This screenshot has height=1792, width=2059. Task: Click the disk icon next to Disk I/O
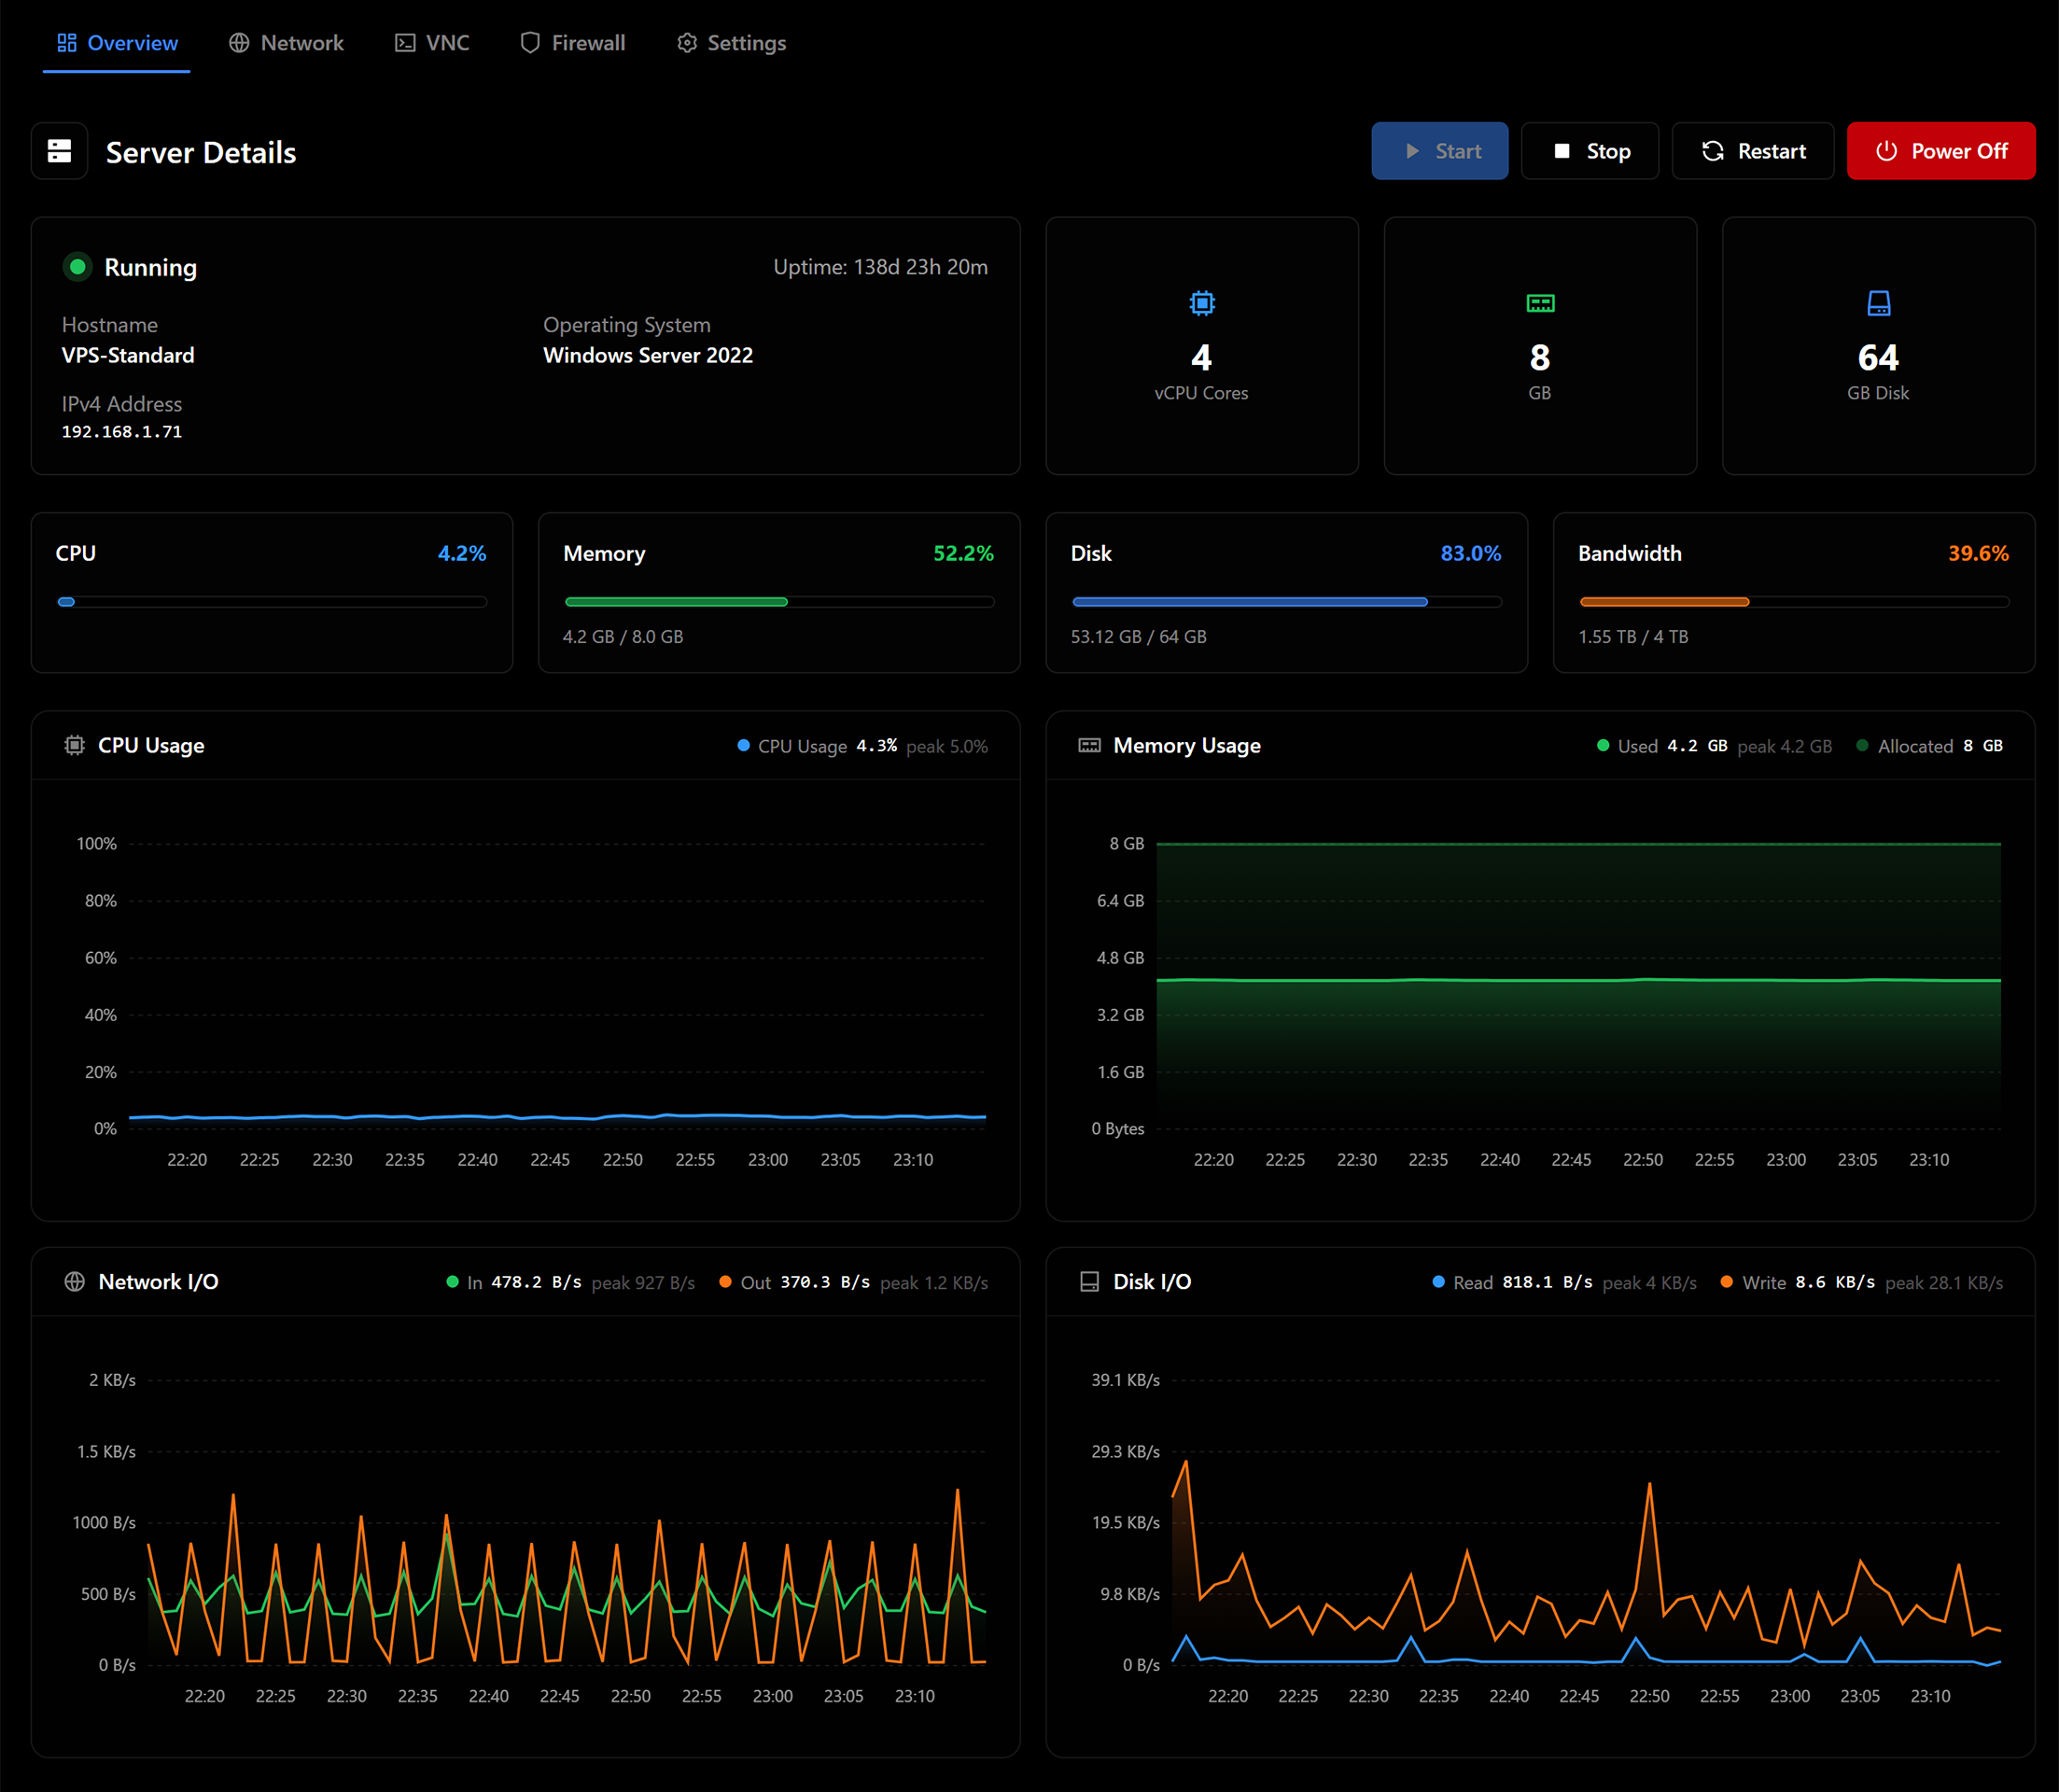1089,1281
